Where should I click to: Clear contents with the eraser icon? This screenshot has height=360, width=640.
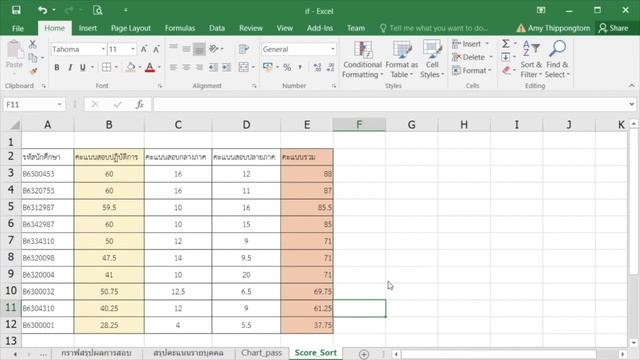pyautogui.click(x=506, y=71)
